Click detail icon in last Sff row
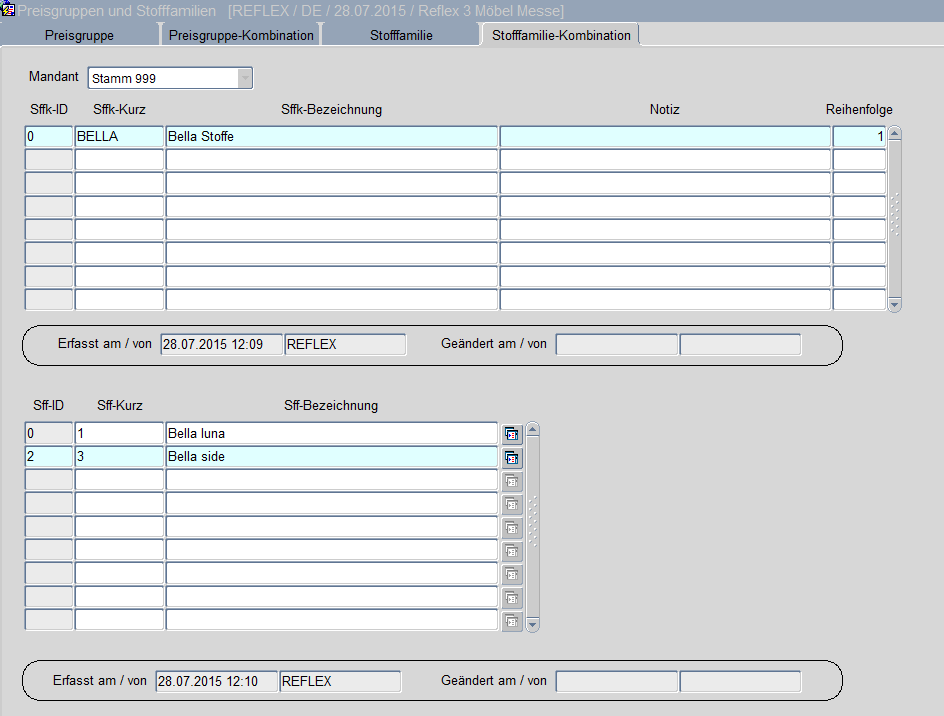The width and height of the screenshot is (944, 716). pyautogui.click(x=512, y=621)
